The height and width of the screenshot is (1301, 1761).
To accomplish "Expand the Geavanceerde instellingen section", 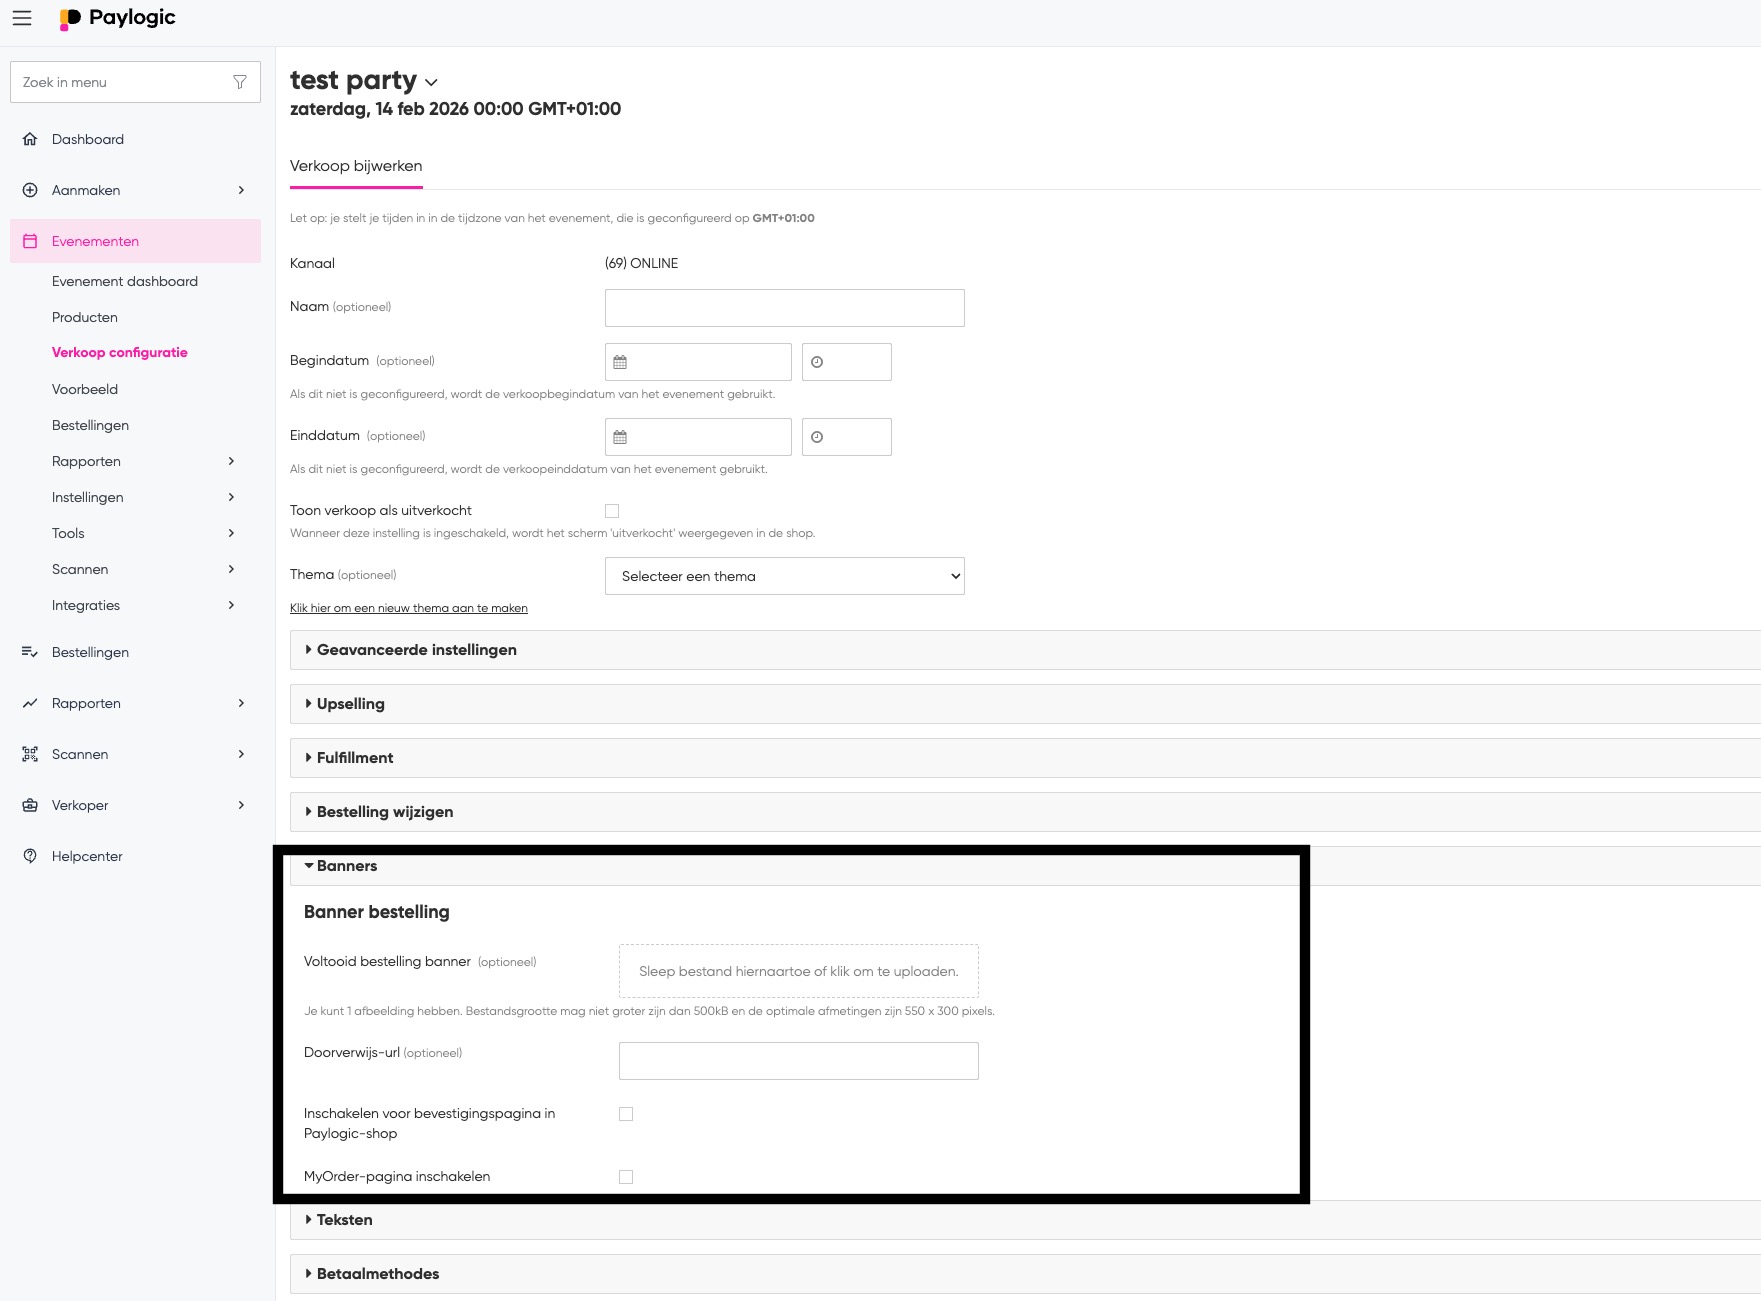I will click(x=416, y=650).
